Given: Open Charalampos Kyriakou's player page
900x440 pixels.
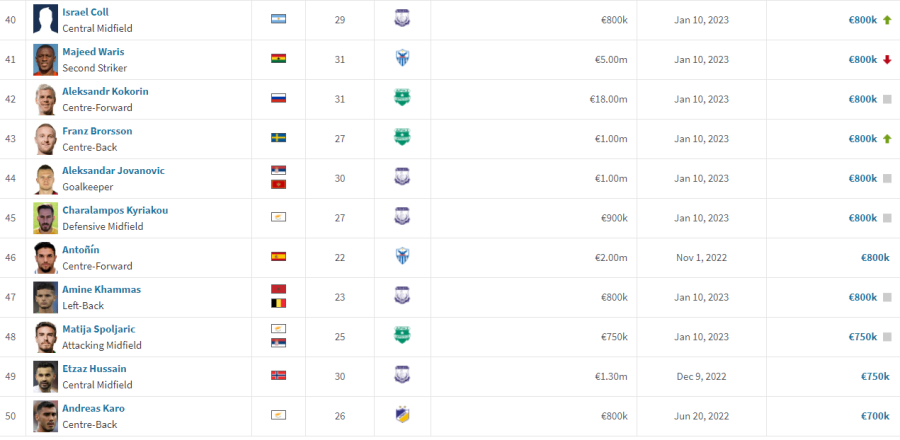Looking at the screenshot, I should 115,210.
